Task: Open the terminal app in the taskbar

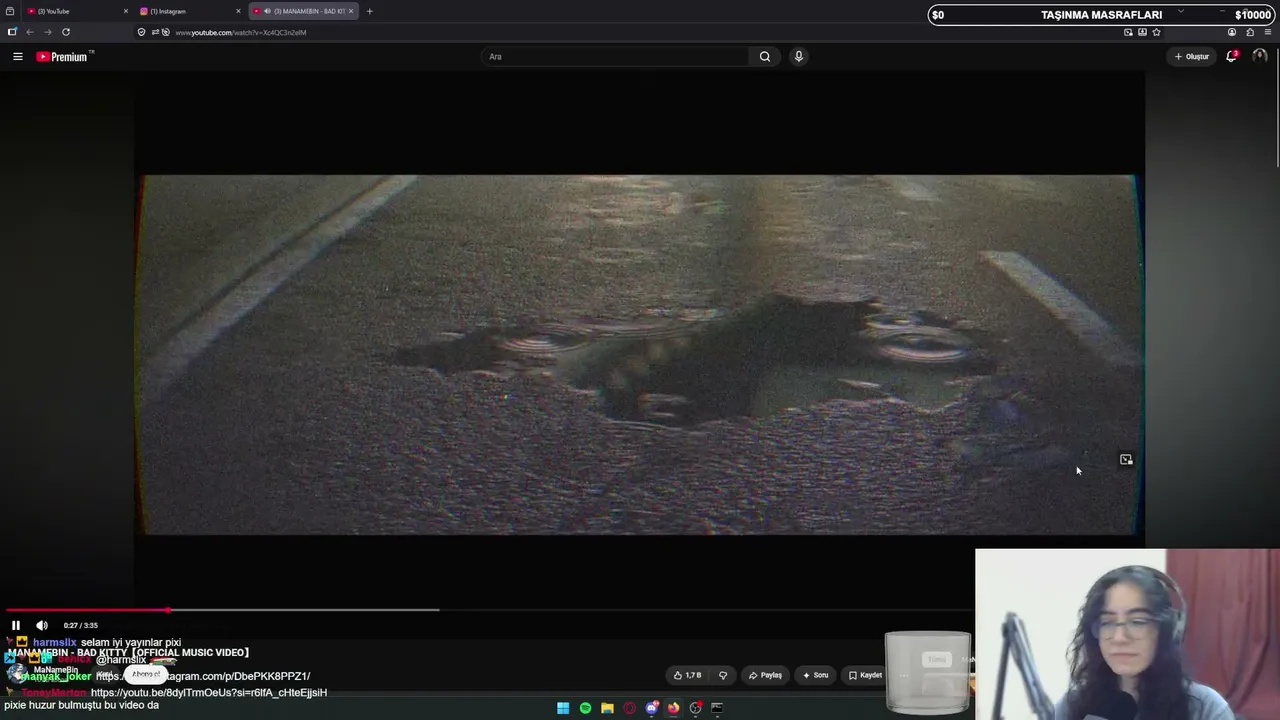Action: (717, 708)
